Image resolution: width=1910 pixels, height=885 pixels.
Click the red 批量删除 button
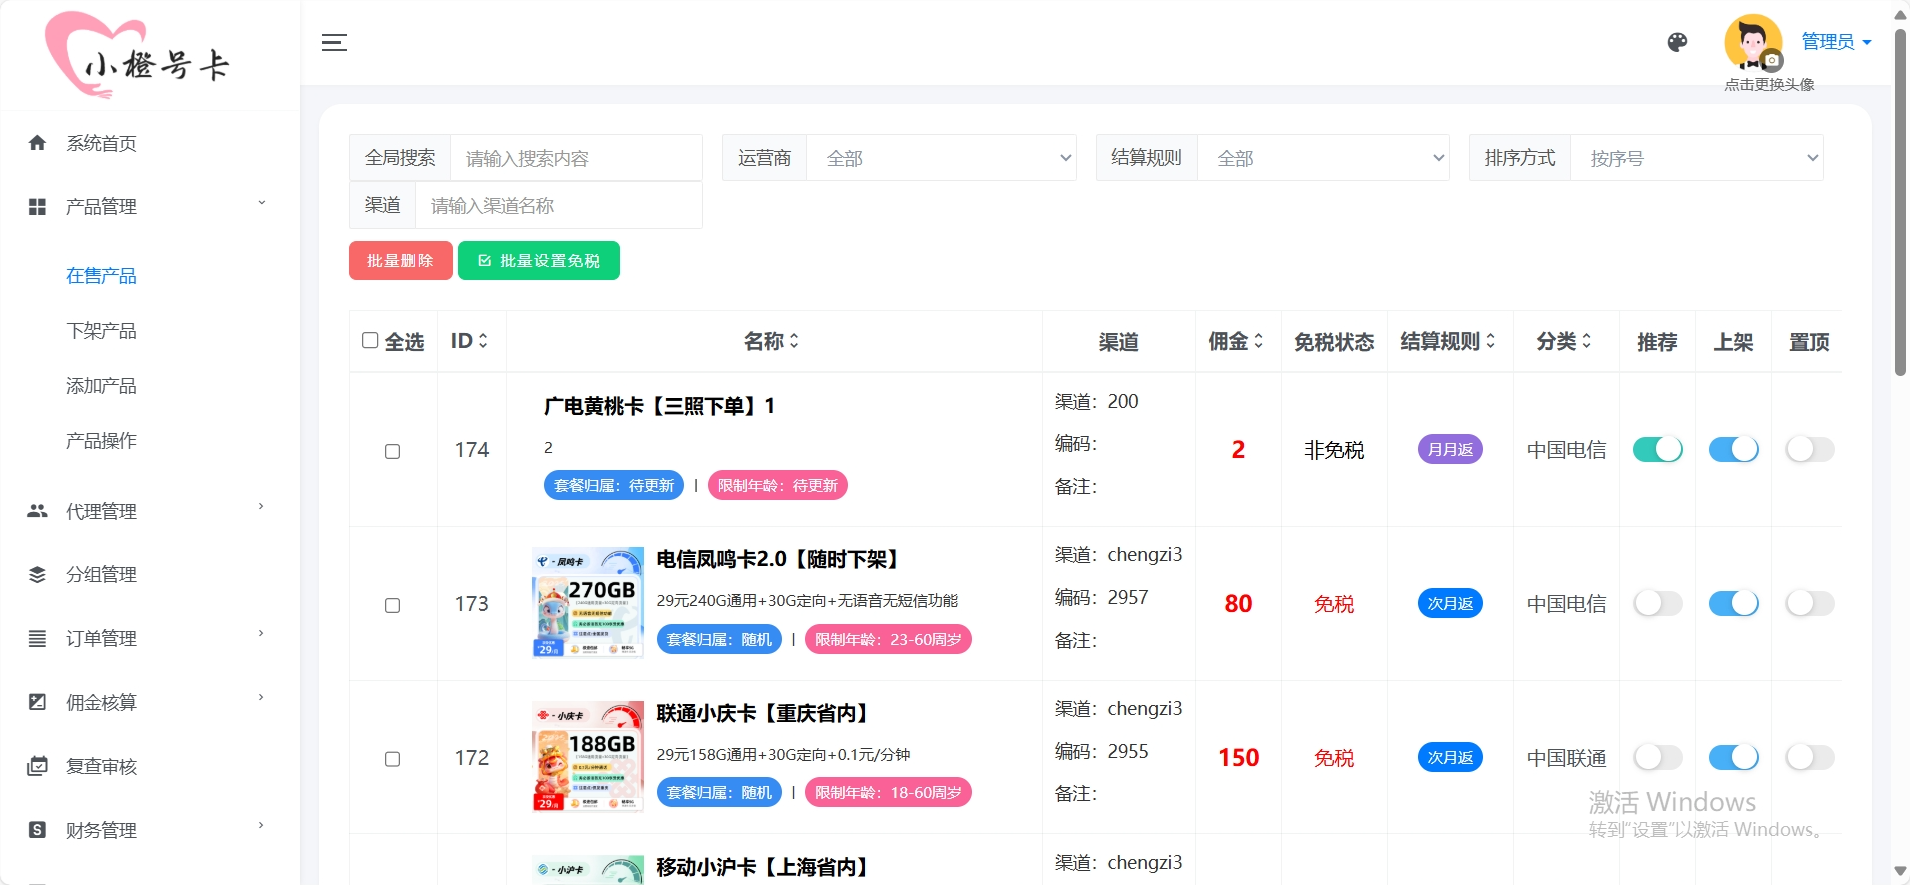(x=400, y=261)
